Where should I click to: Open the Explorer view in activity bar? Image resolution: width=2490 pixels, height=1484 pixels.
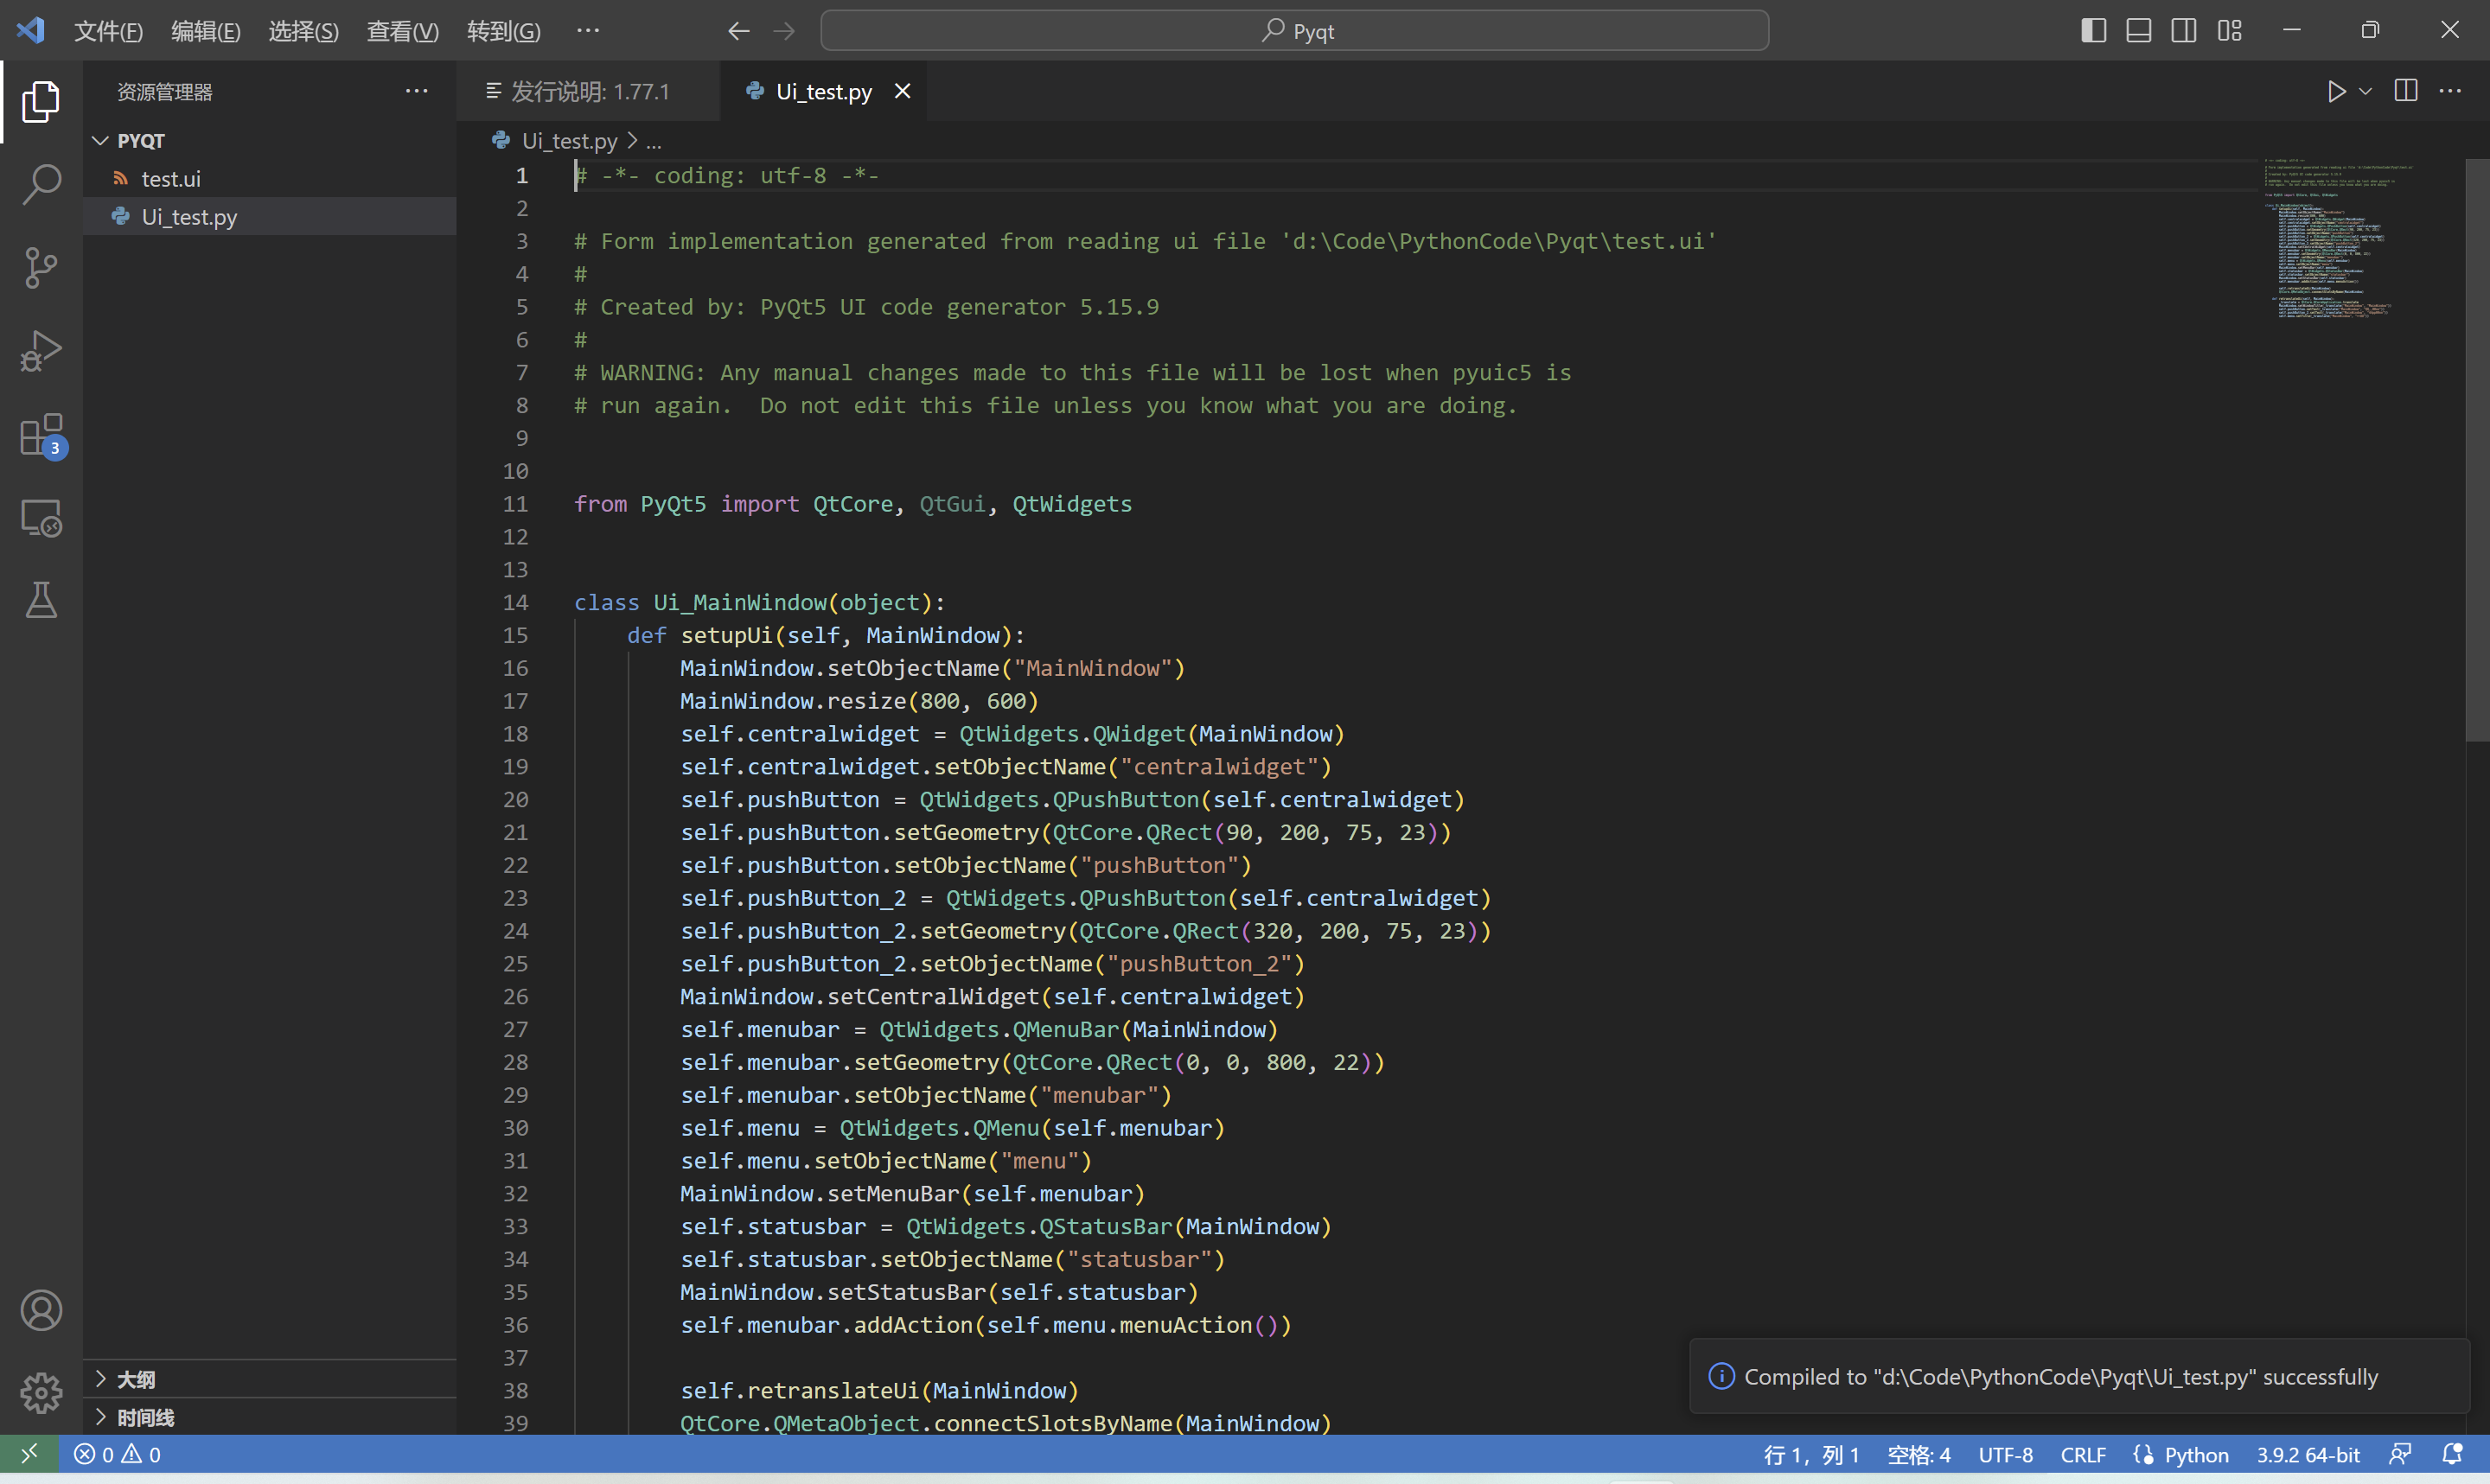tap(41, 101)
